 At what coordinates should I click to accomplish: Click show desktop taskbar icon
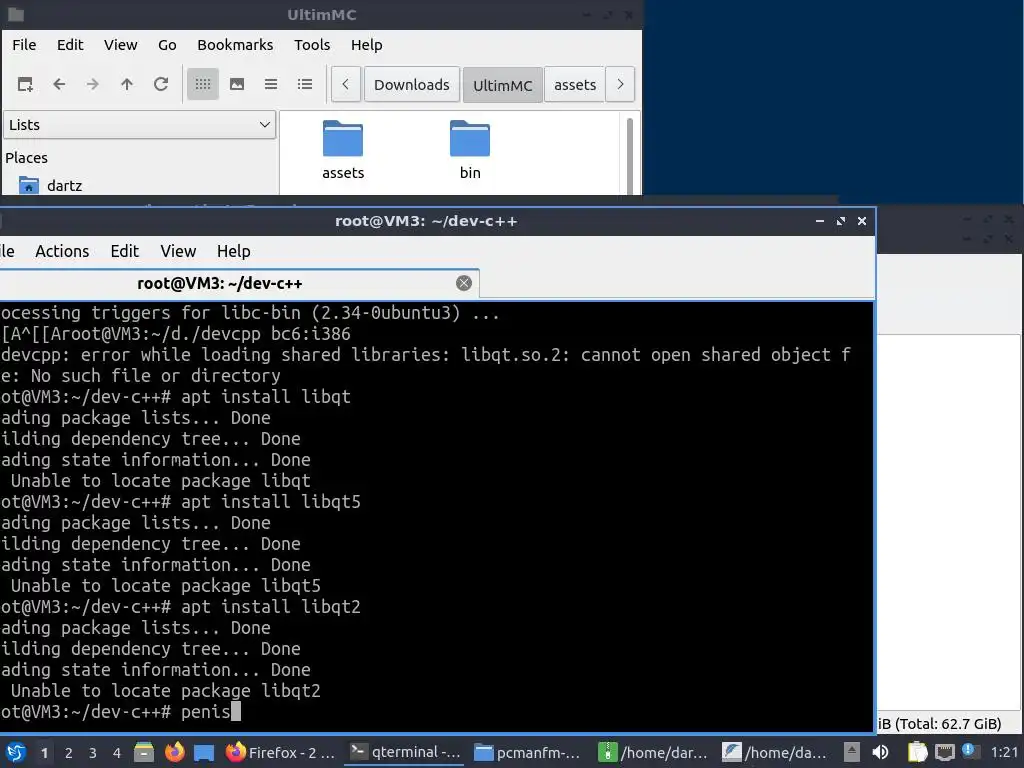204,752
